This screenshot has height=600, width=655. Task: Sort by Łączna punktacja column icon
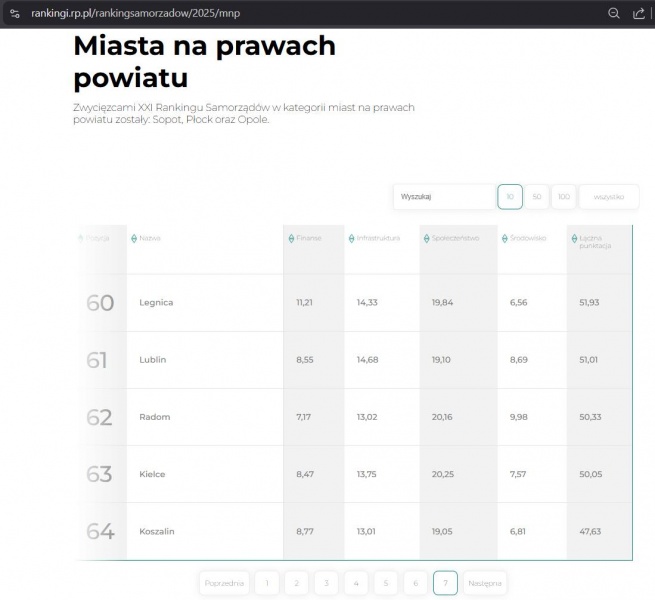[x=574, y=238]
